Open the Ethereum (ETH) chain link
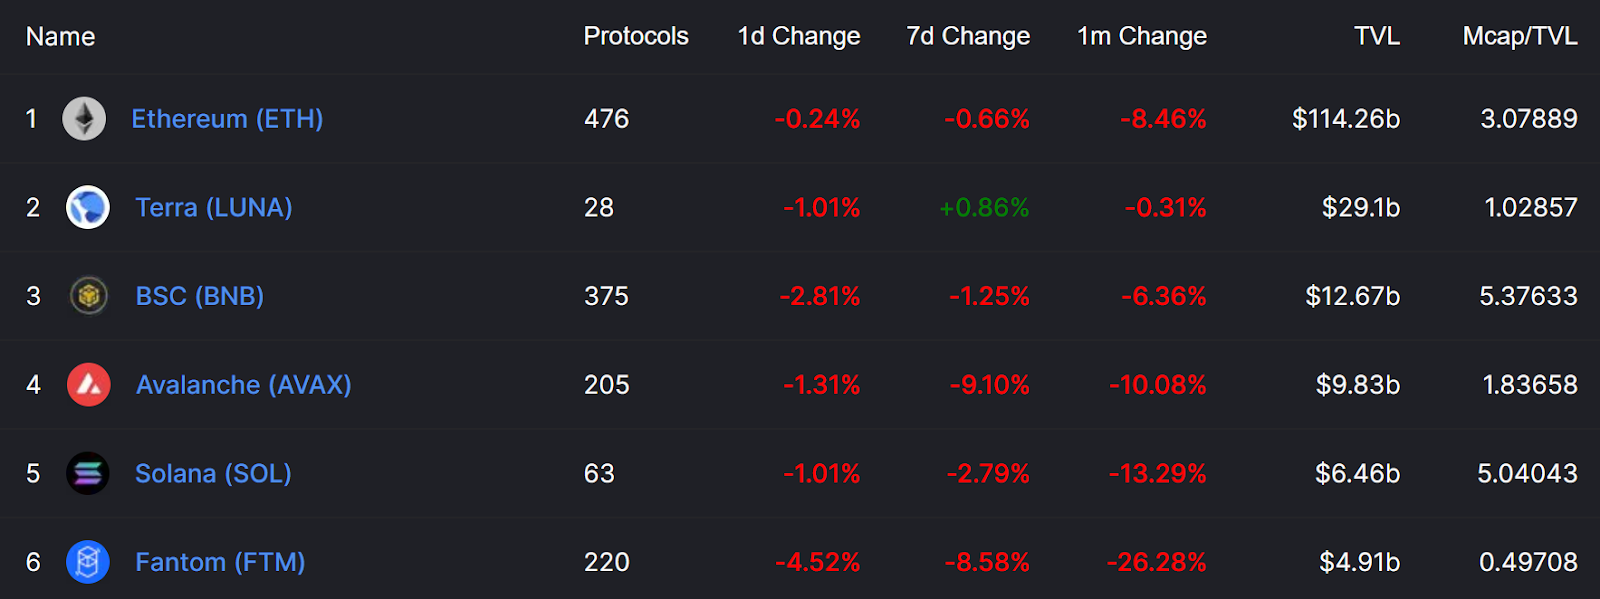The height and width of the screenshot is (599, 1600). 227,119
